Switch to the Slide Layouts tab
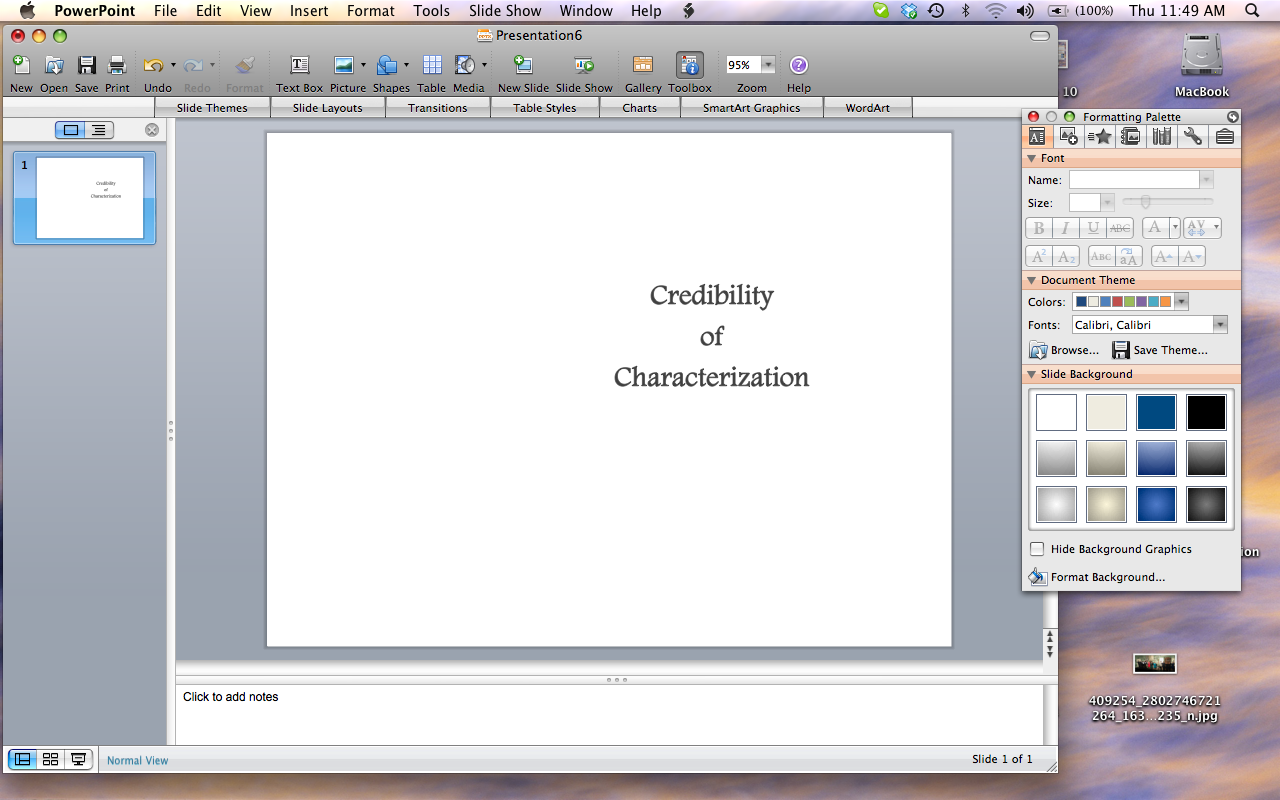Image resolution: width=1280 pixels, height=800 pixels. pos(328,108)
